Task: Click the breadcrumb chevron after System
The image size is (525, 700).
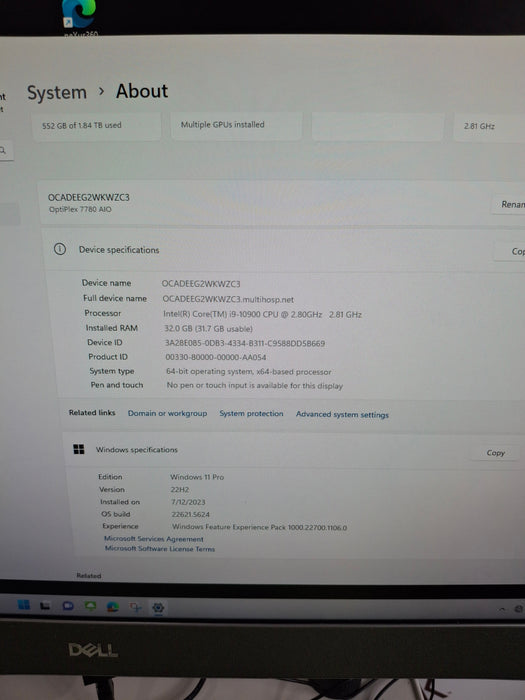Action: point(101,92)
